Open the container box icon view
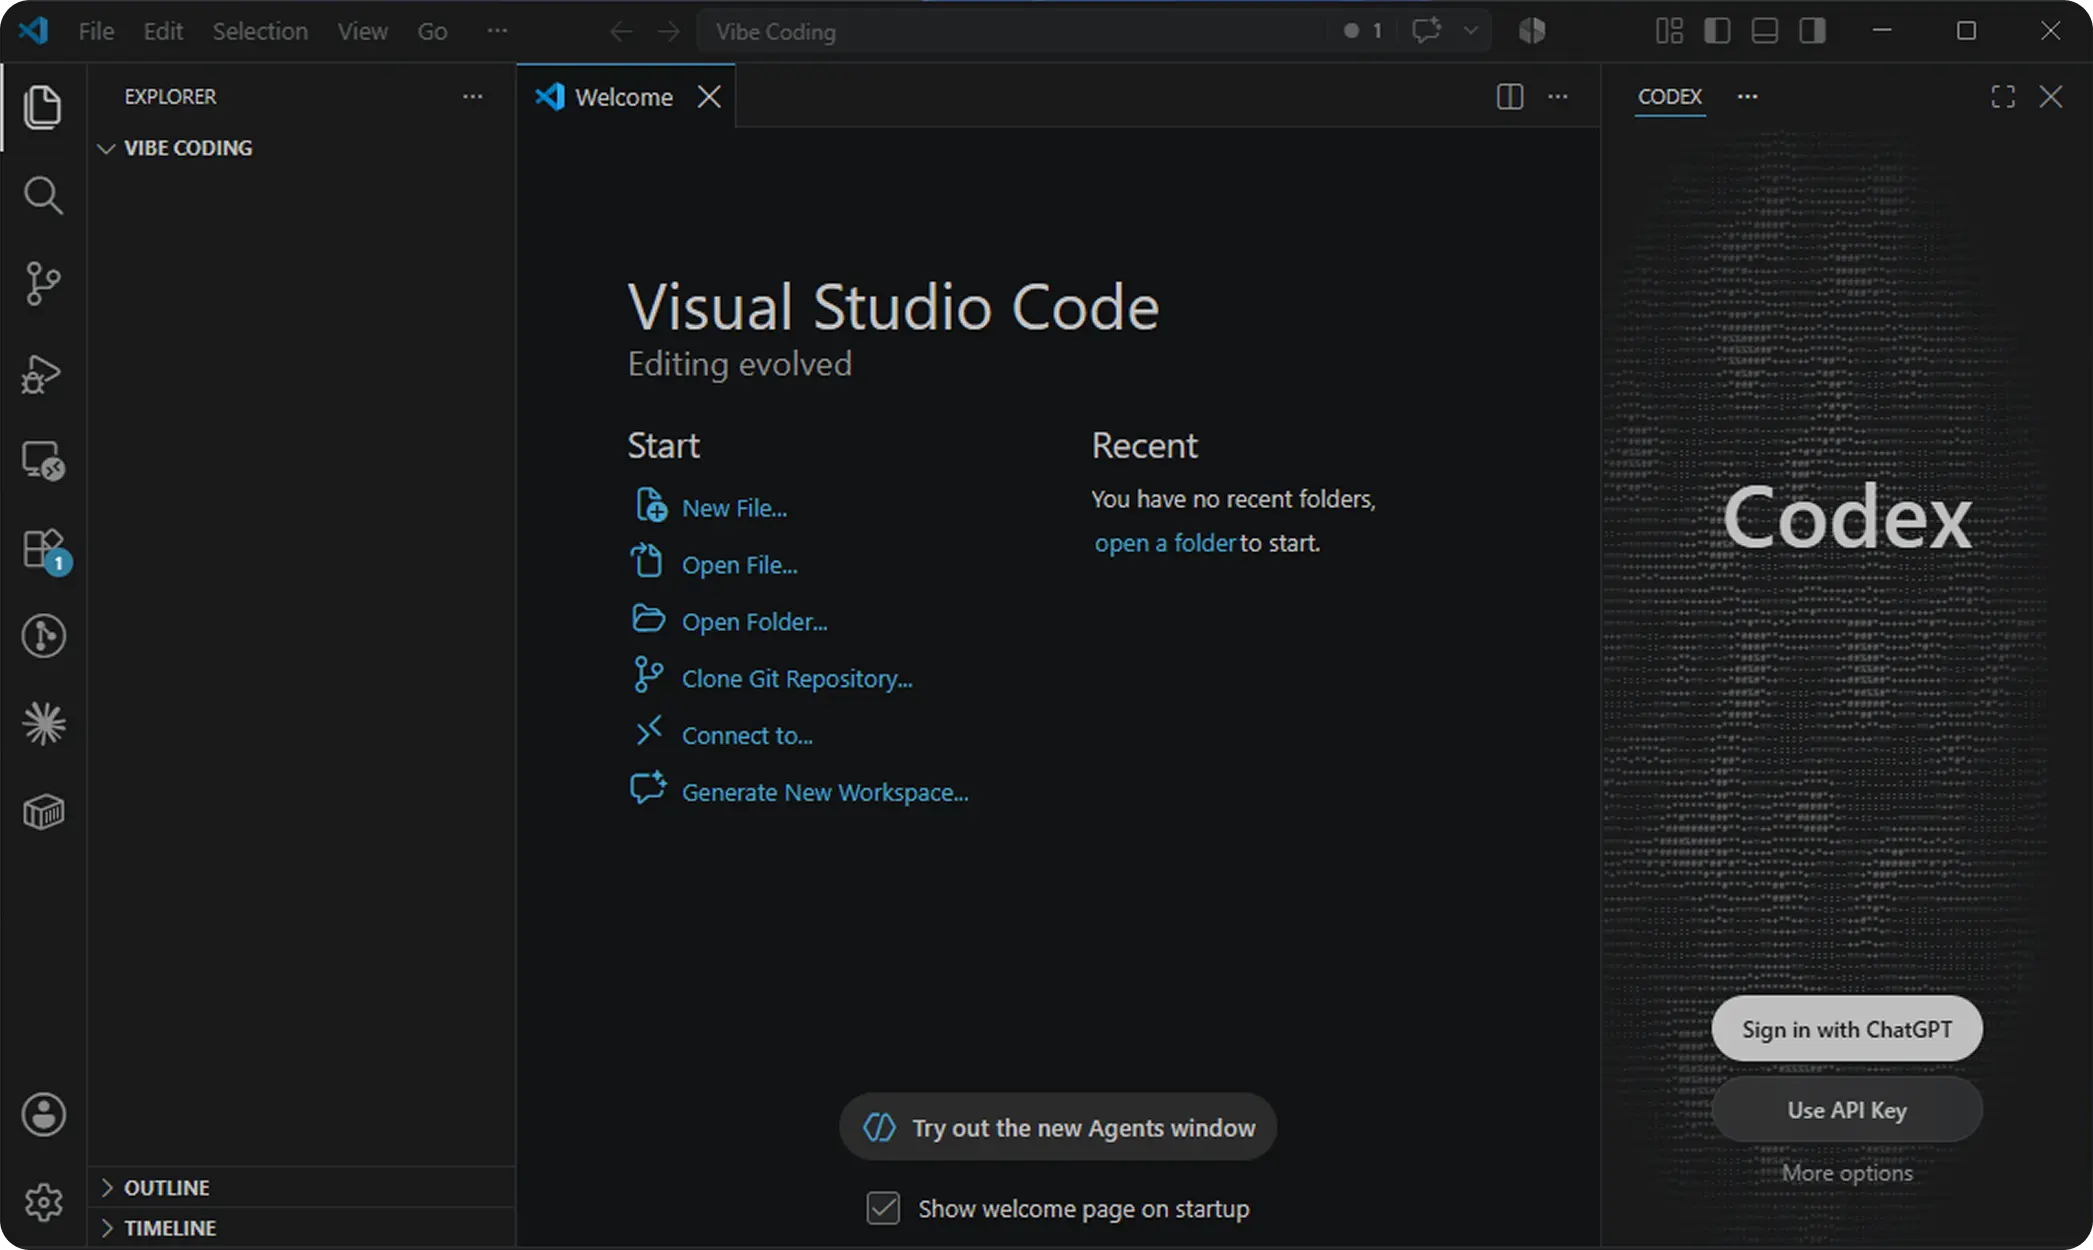Screen dimensions: 2093x1250 (43, 812)
